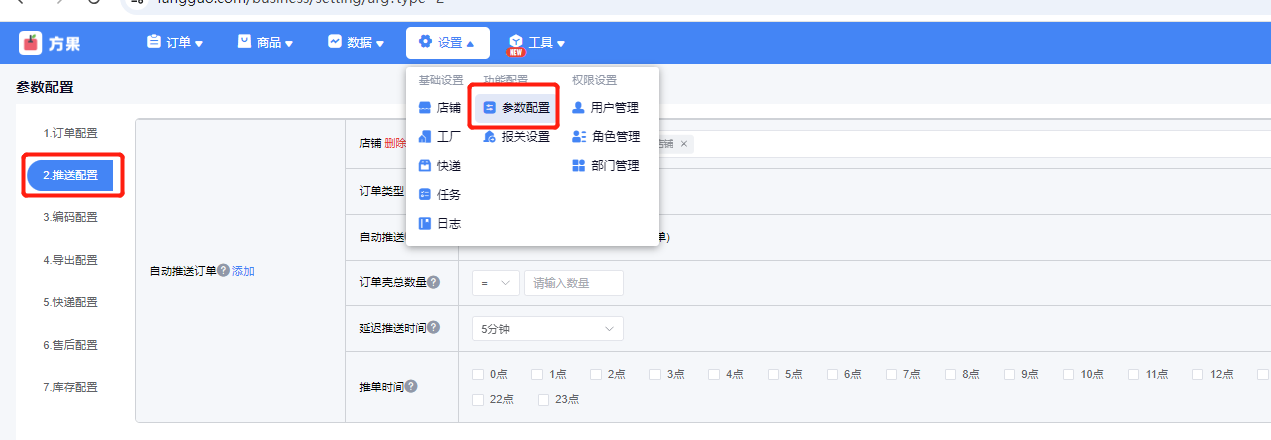Click the help icon beside 自动推送订单
1271x440 pixels.
[x=224, y=271]
